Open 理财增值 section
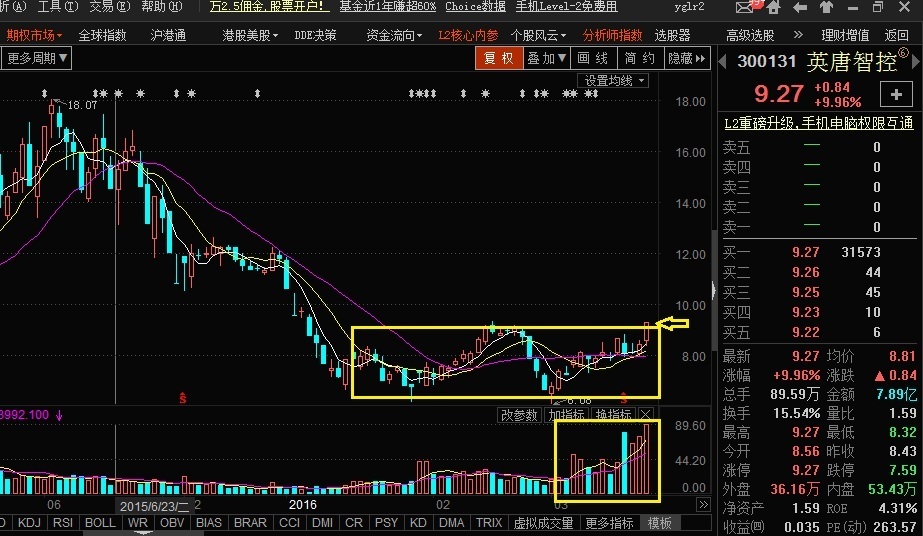This screenshot has height=536, width=923. pyautogui.click(x=845, y=35)
